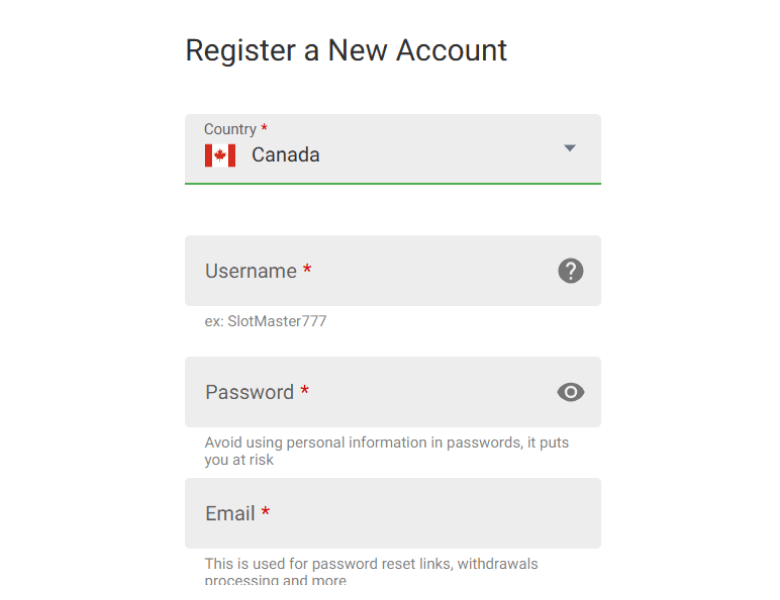This screenshot has width=780, height=600.
Task: Click the "Canada" selected country text
Action: click(x=285, y=155)
